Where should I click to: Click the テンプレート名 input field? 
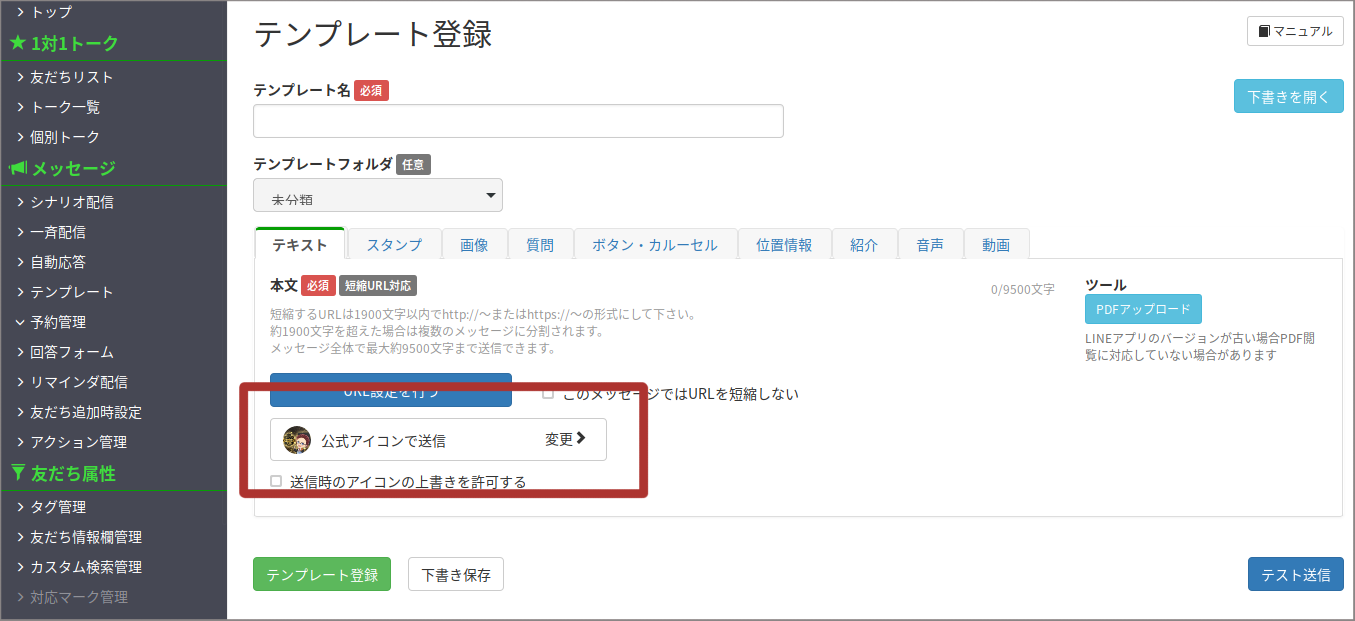[517, 120]
